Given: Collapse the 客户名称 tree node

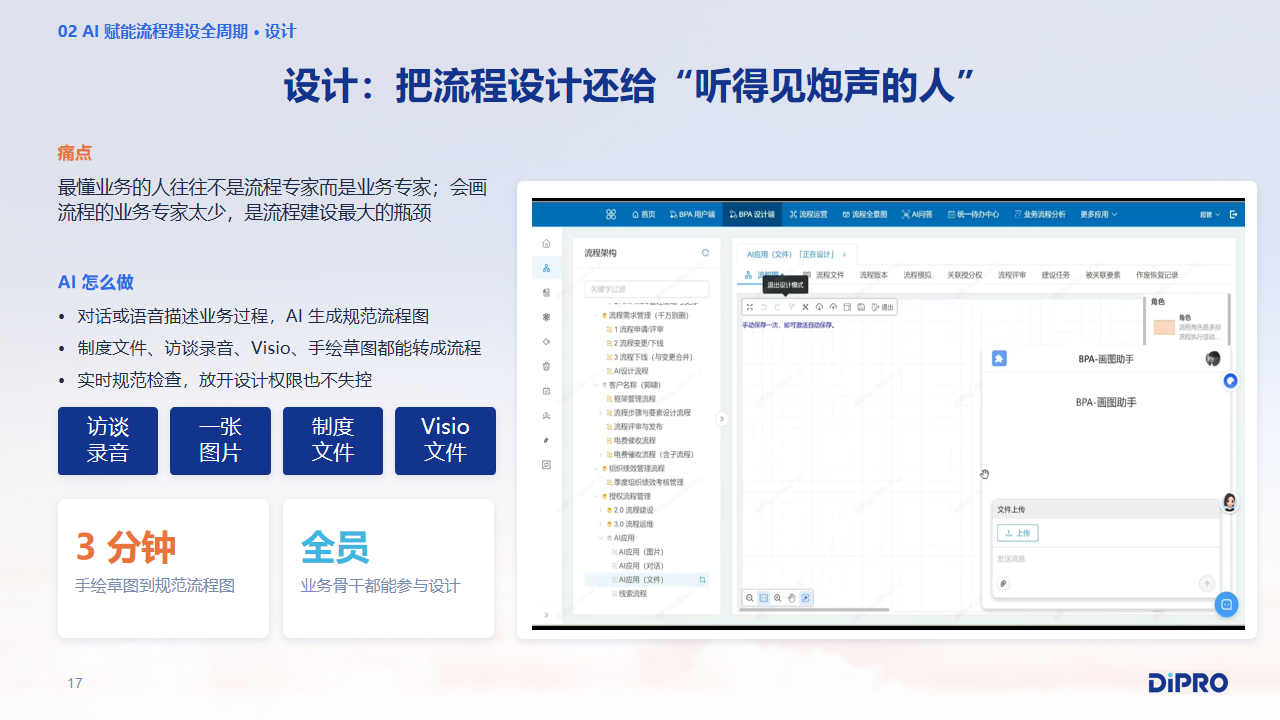Looking at the screenshot, I should click(594, 384).
